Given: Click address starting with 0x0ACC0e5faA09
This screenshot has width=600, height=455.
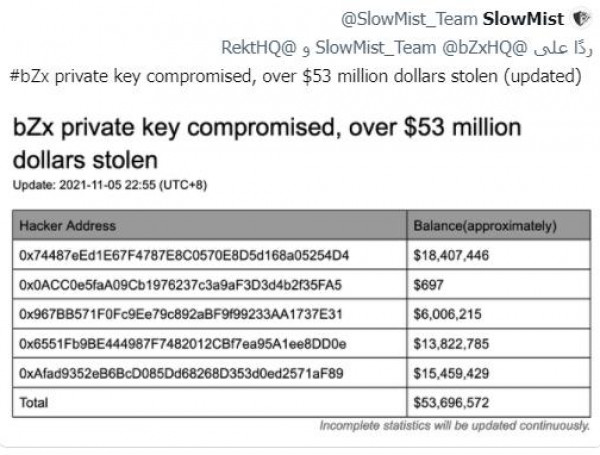Looking at the screenshot, I should [x=180, y=285].
